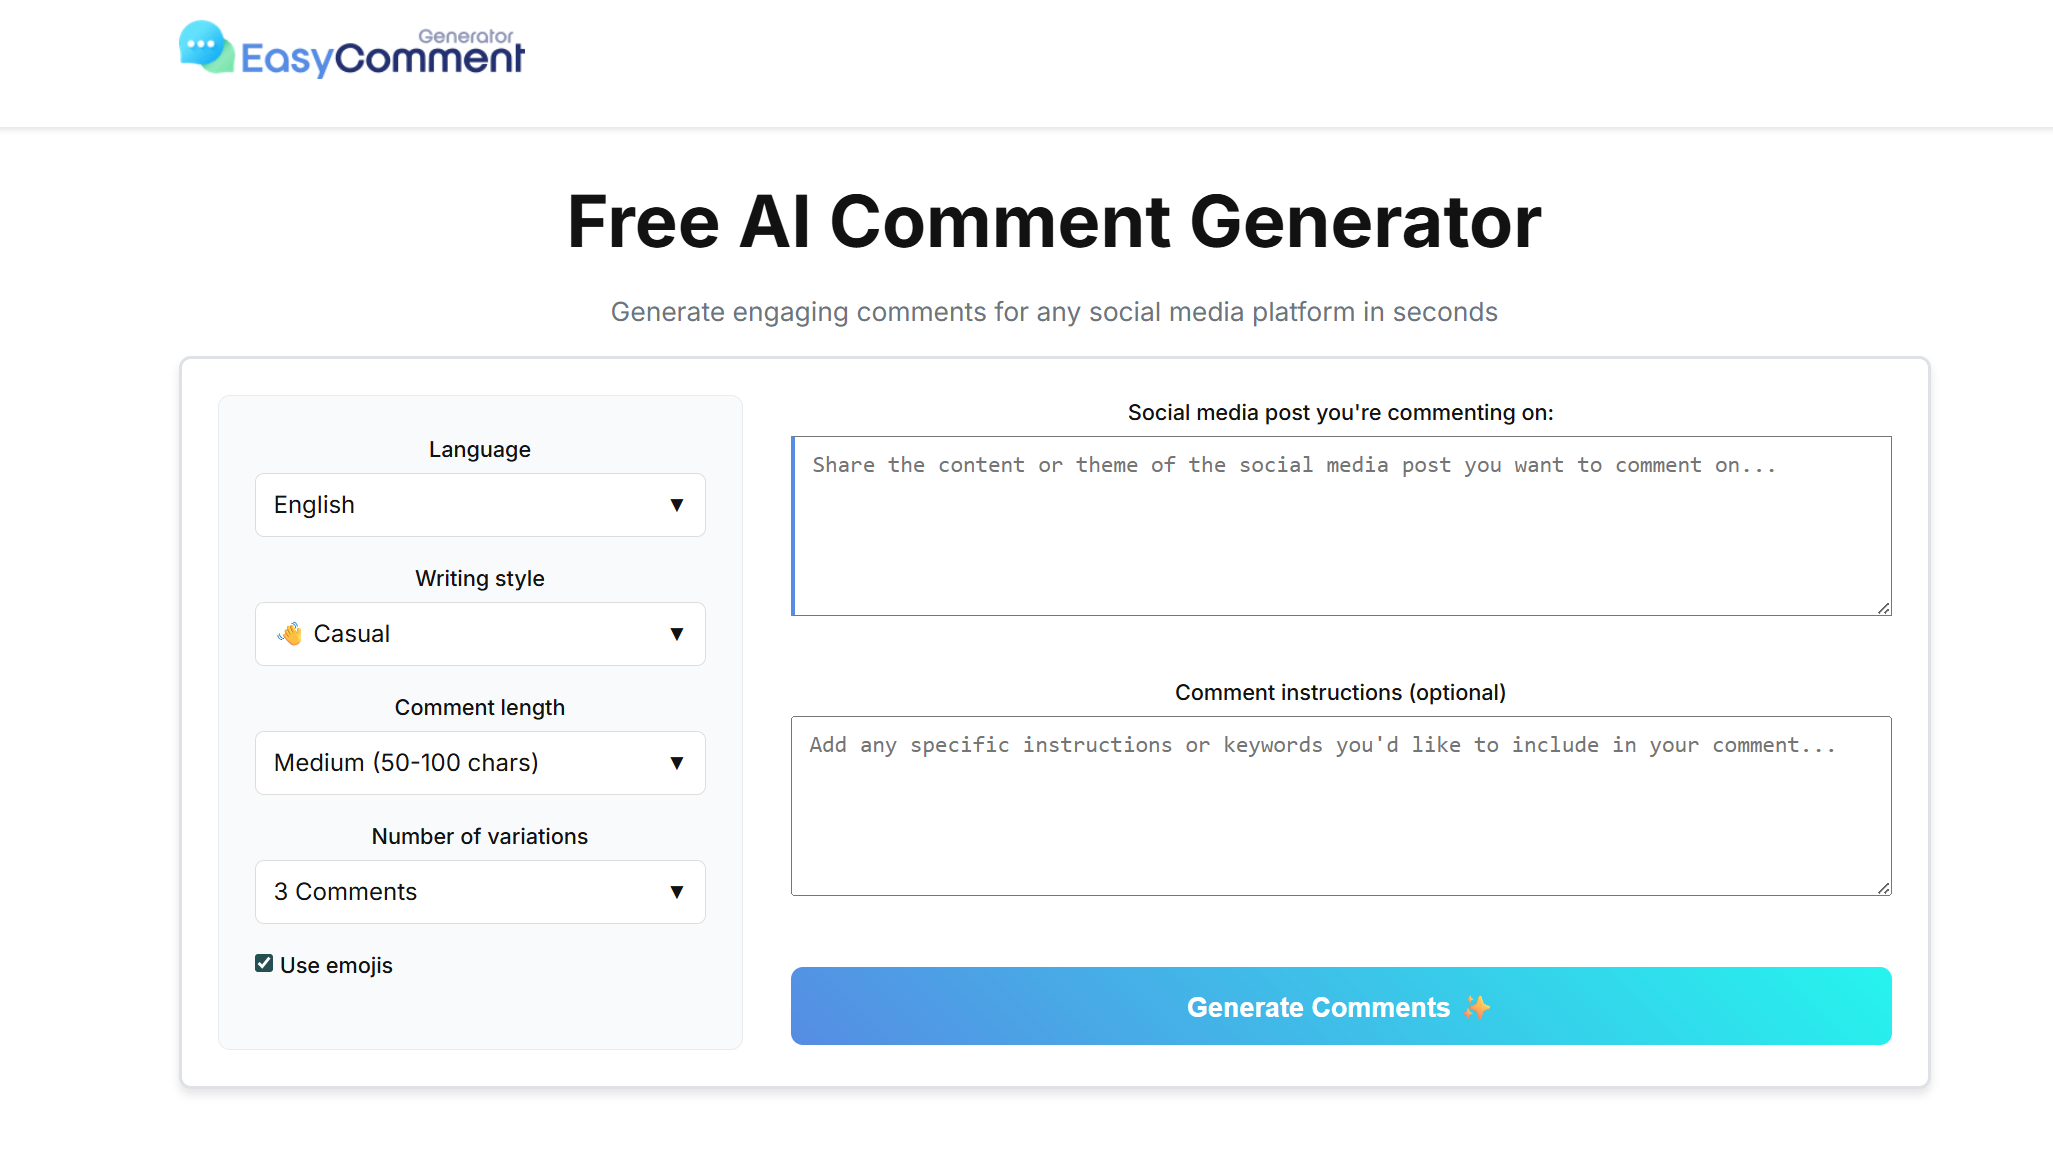Click the Comment length dropdown arrow
2053x1171 pixels.
677,763
